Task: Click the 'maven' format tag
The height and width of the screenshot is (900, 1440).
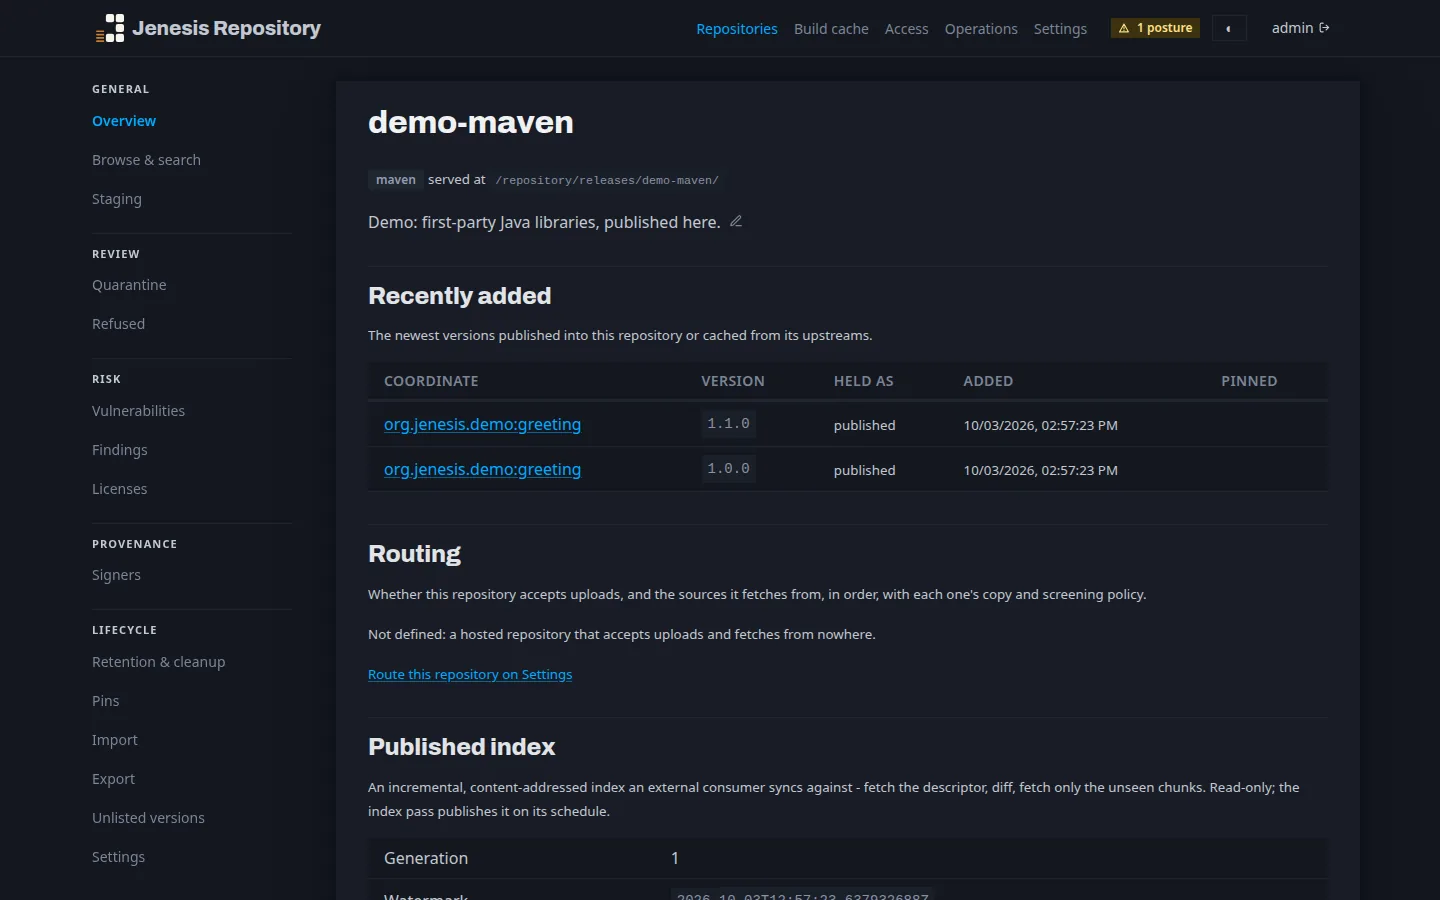Action: (x=396, y=180)
